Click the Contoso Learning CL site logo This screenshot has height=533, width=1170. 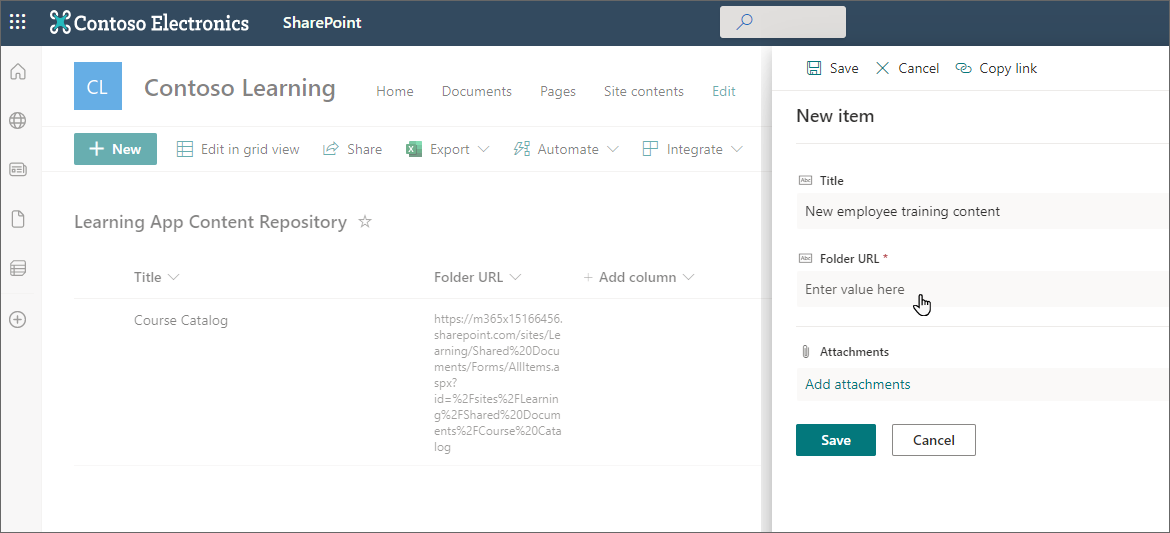[x=97, y=87]
